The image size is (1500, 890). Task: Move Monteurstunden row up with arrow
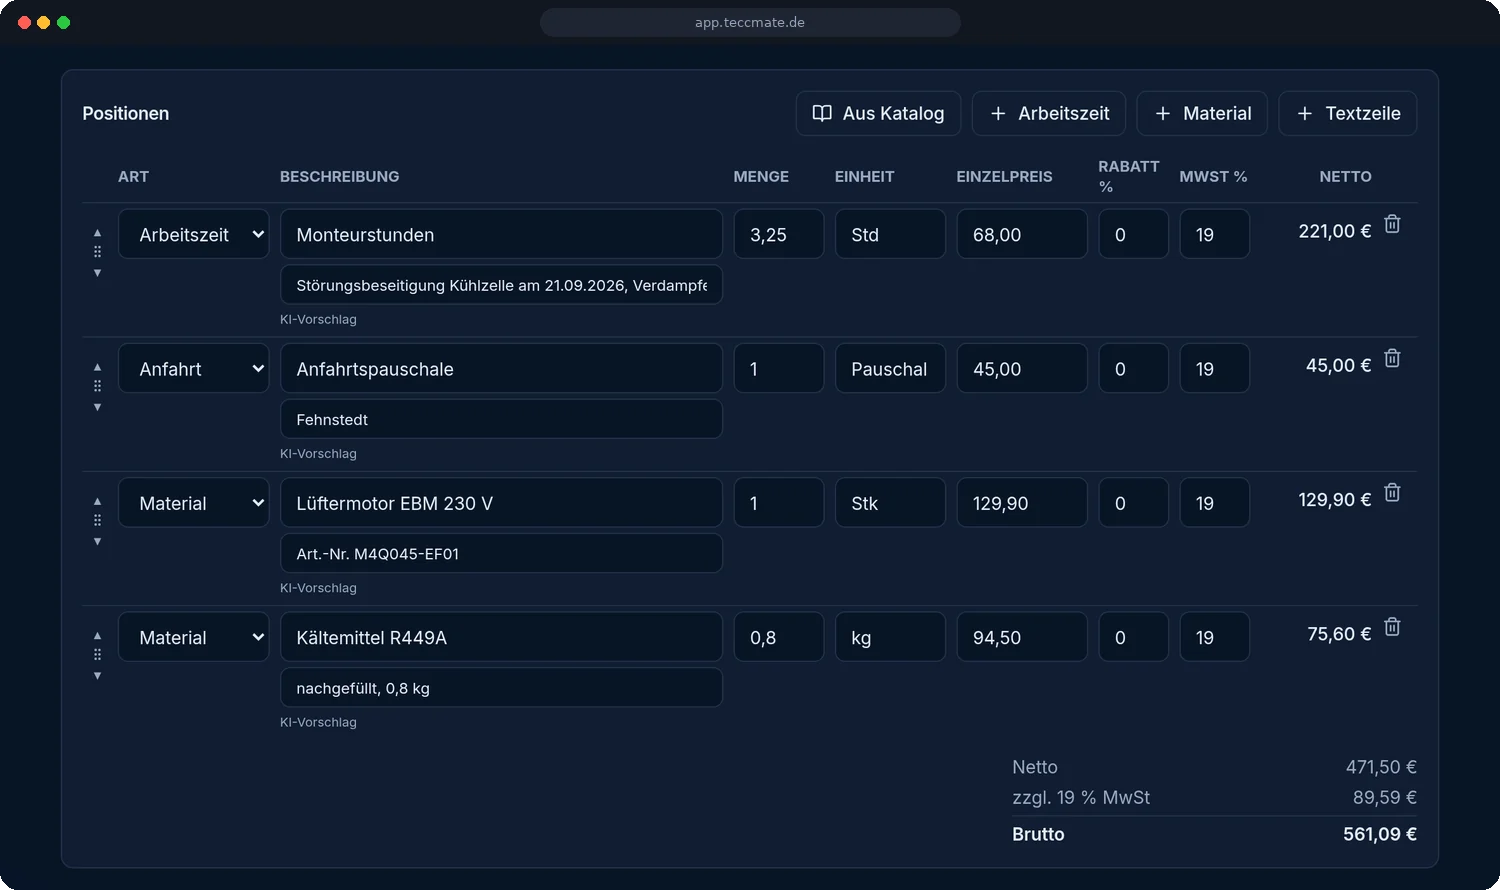point(97,232)
